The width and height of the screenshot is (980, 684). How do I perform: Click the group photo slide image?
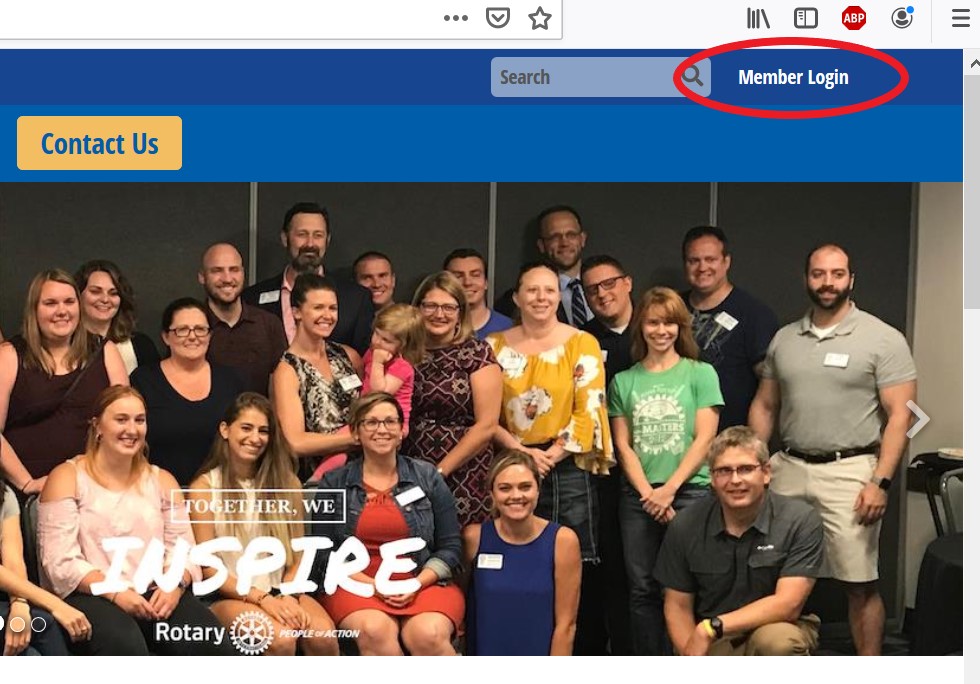481,419
